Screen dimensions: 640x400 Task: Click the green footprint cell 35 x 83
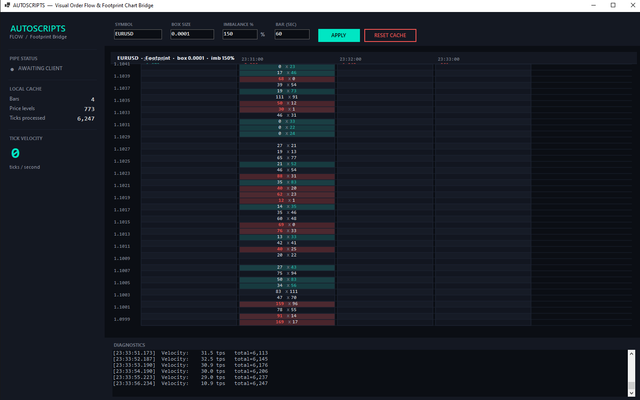[287, 182]
